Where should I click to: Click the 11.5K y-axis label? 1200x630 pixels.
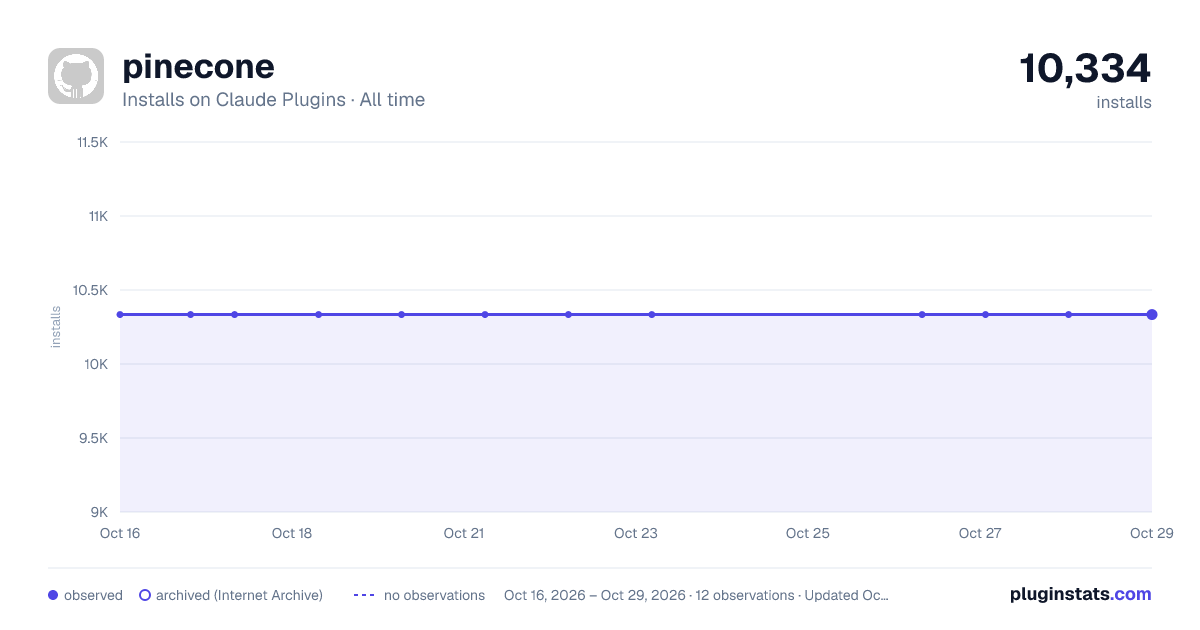[x=92, y=142]
